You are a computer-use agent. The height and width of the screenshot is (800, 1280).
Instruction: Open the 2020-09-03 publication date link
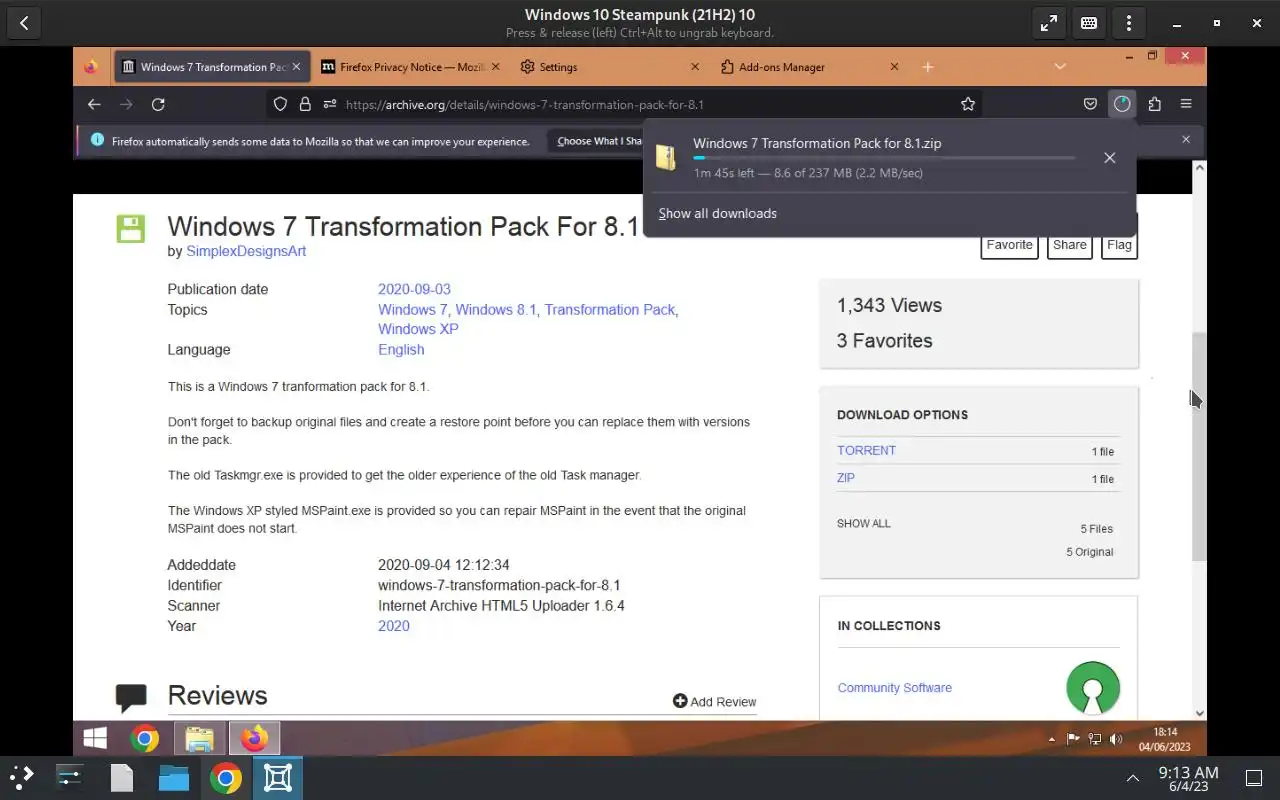point(414,289)
